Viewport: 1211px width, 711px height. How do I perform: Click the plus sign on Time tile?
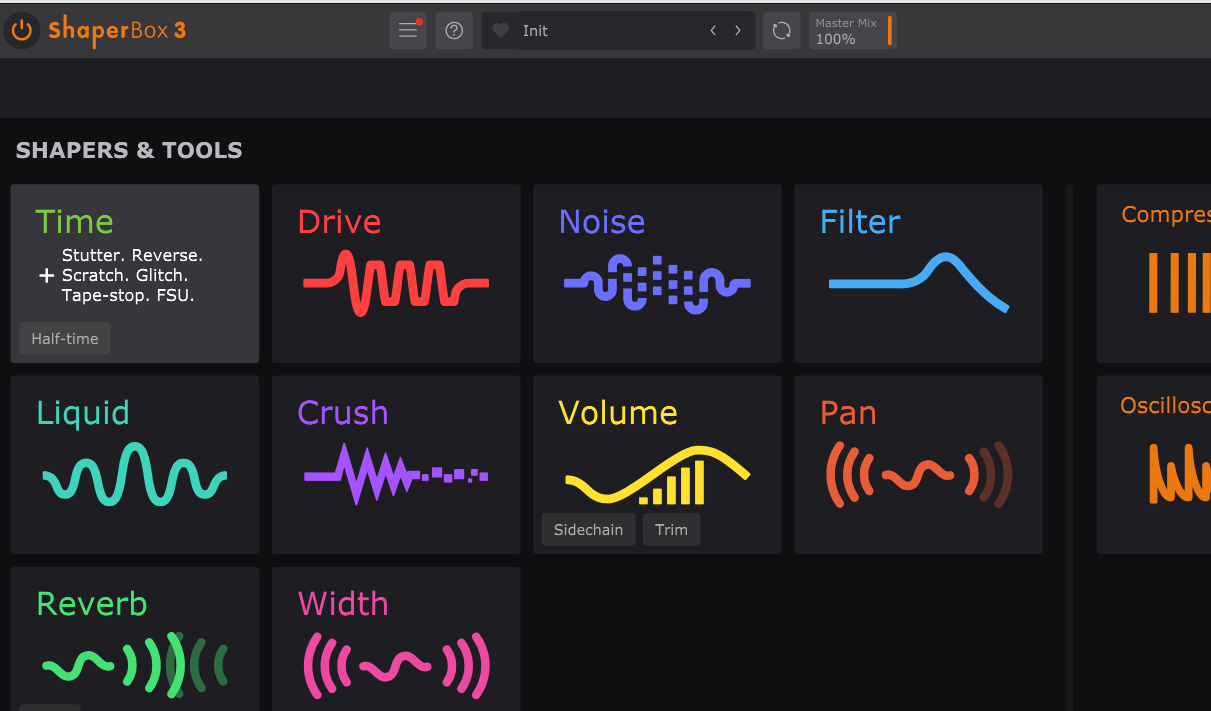pyautogui.click(x=46, y=276)
